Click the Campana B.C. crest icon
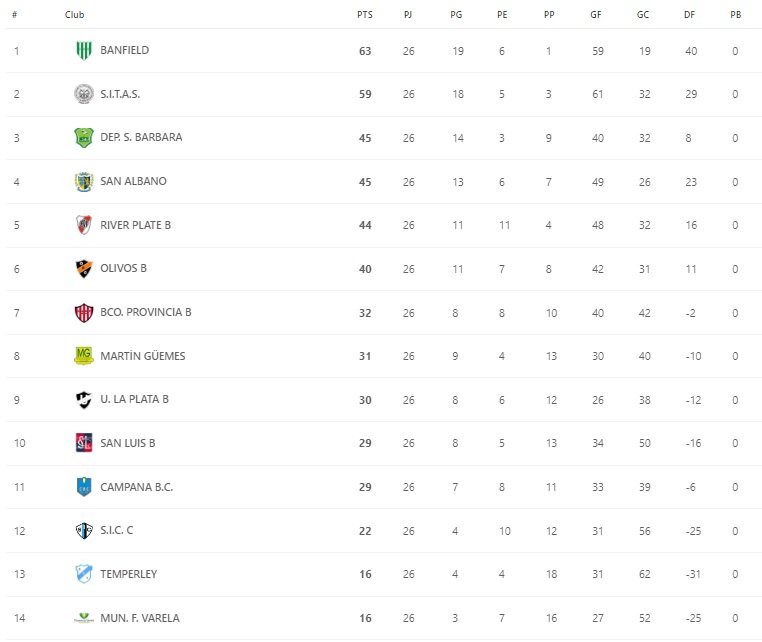 (x=84, y=487)
